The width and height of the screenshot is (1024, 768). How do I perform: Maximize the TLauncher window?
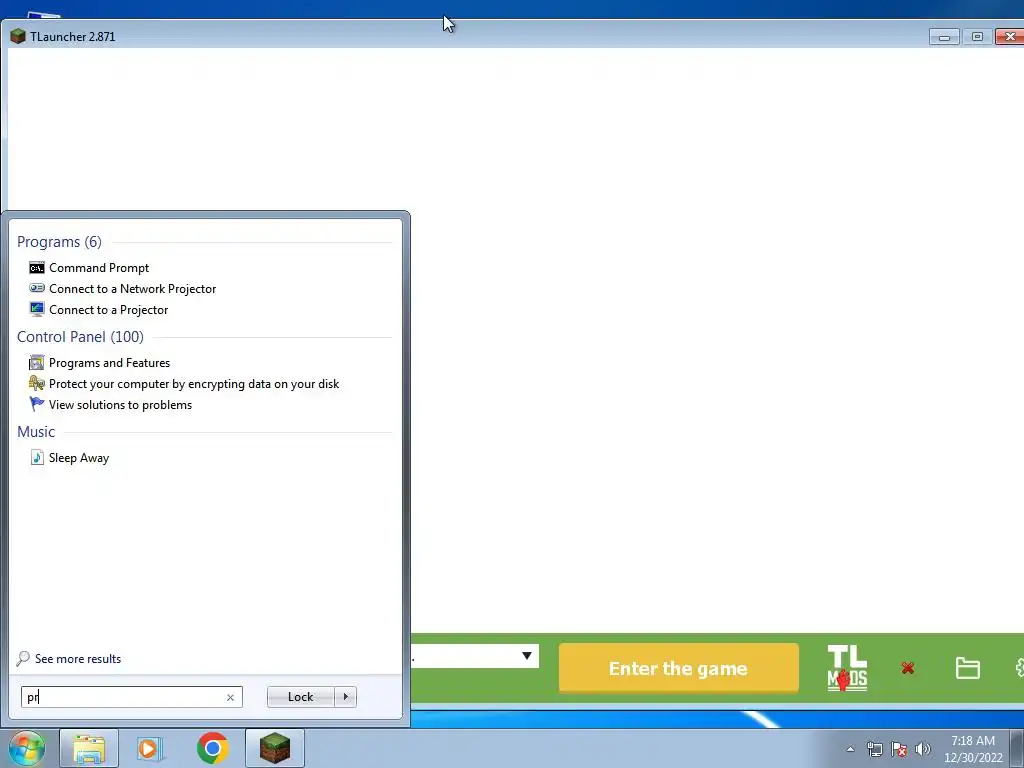click(977, 37)
